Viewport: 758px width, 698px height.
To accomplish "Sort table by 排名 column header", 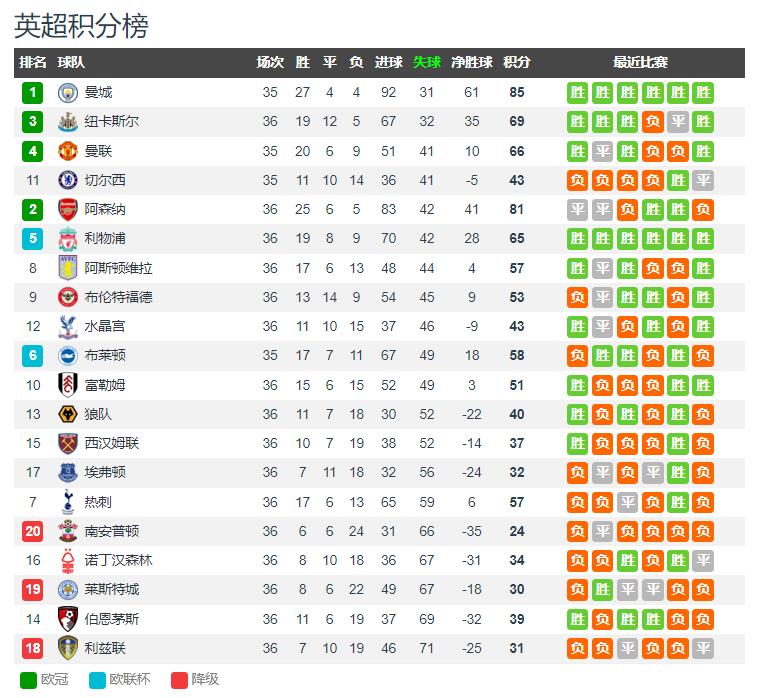I will [x=33, y=62].
